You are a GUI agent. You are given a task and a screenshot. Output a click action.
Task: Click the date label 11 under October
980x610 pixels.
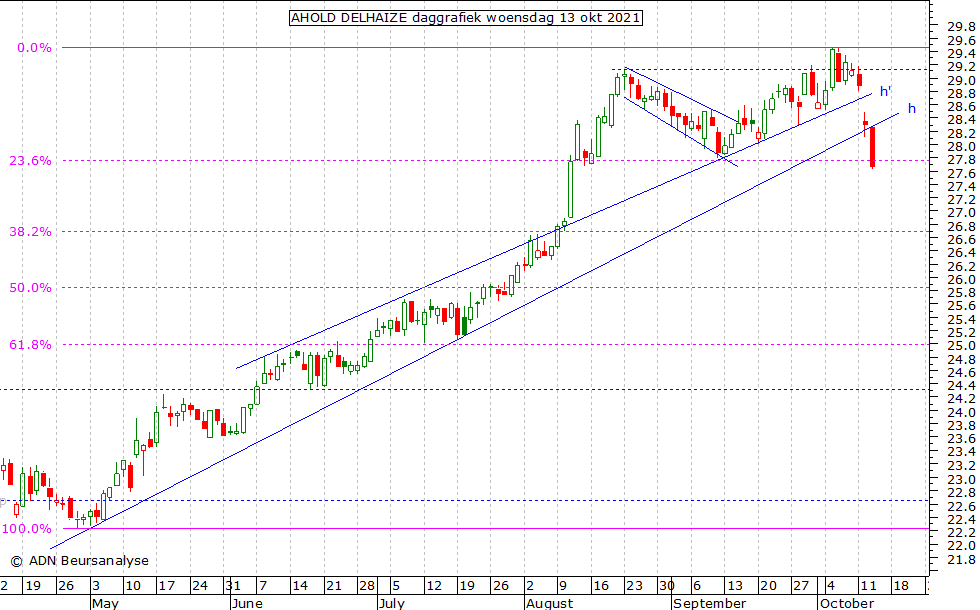(x=868, y=586)
